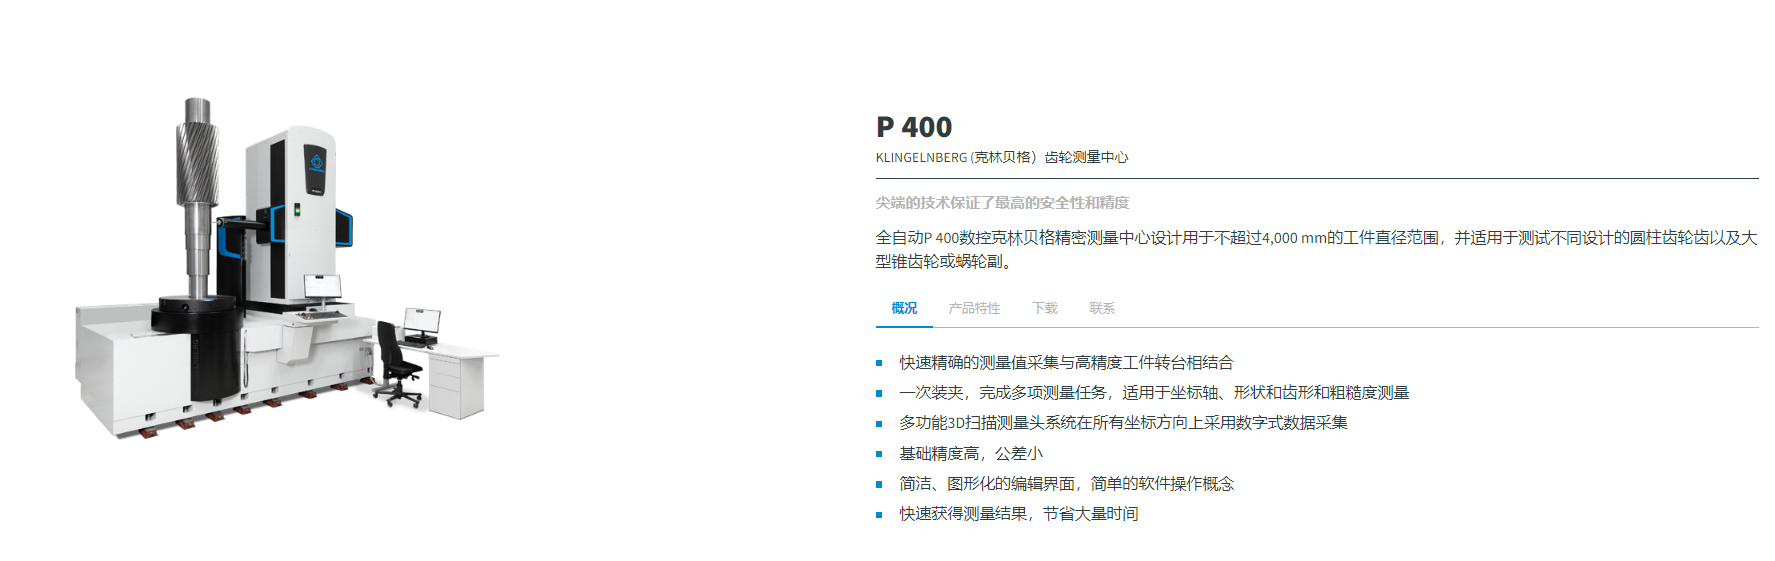Image resolution: width=1775 pixels, height=561 pixels.
Task: Click the blue bullet before 快速获得测量结果
Action: (x=879, y=514)
